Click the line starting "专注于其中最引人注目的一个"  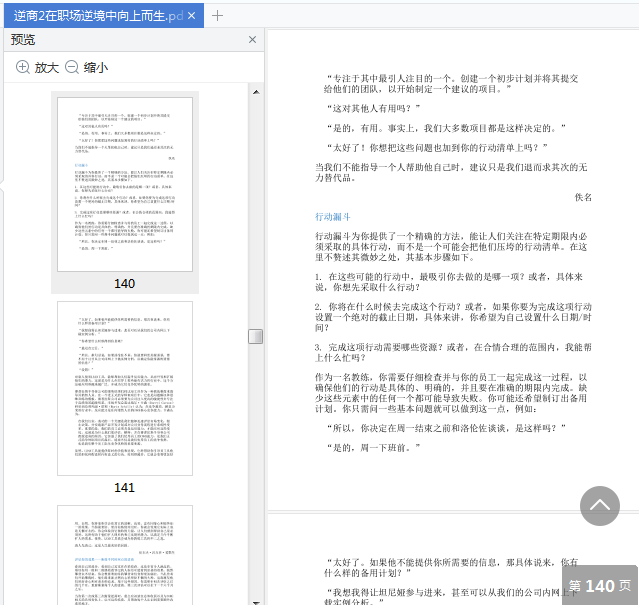pyautogui.click(x=451, y=84)
